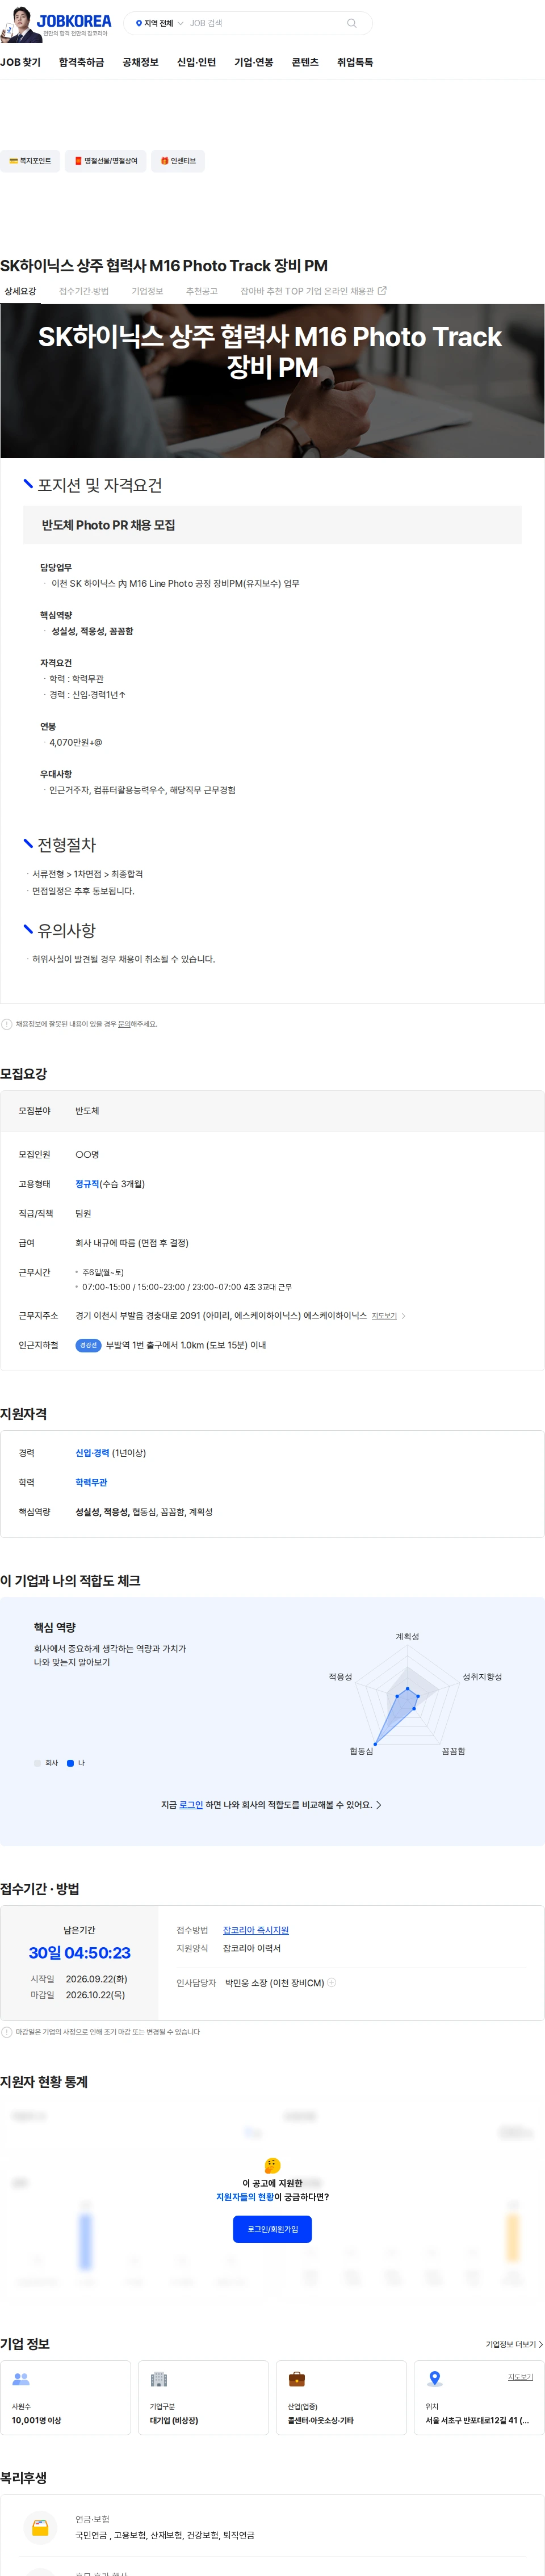Open the JOB 찾기 menu
The height and width of the screenshot is (2576, 545).
click(21, 62)
